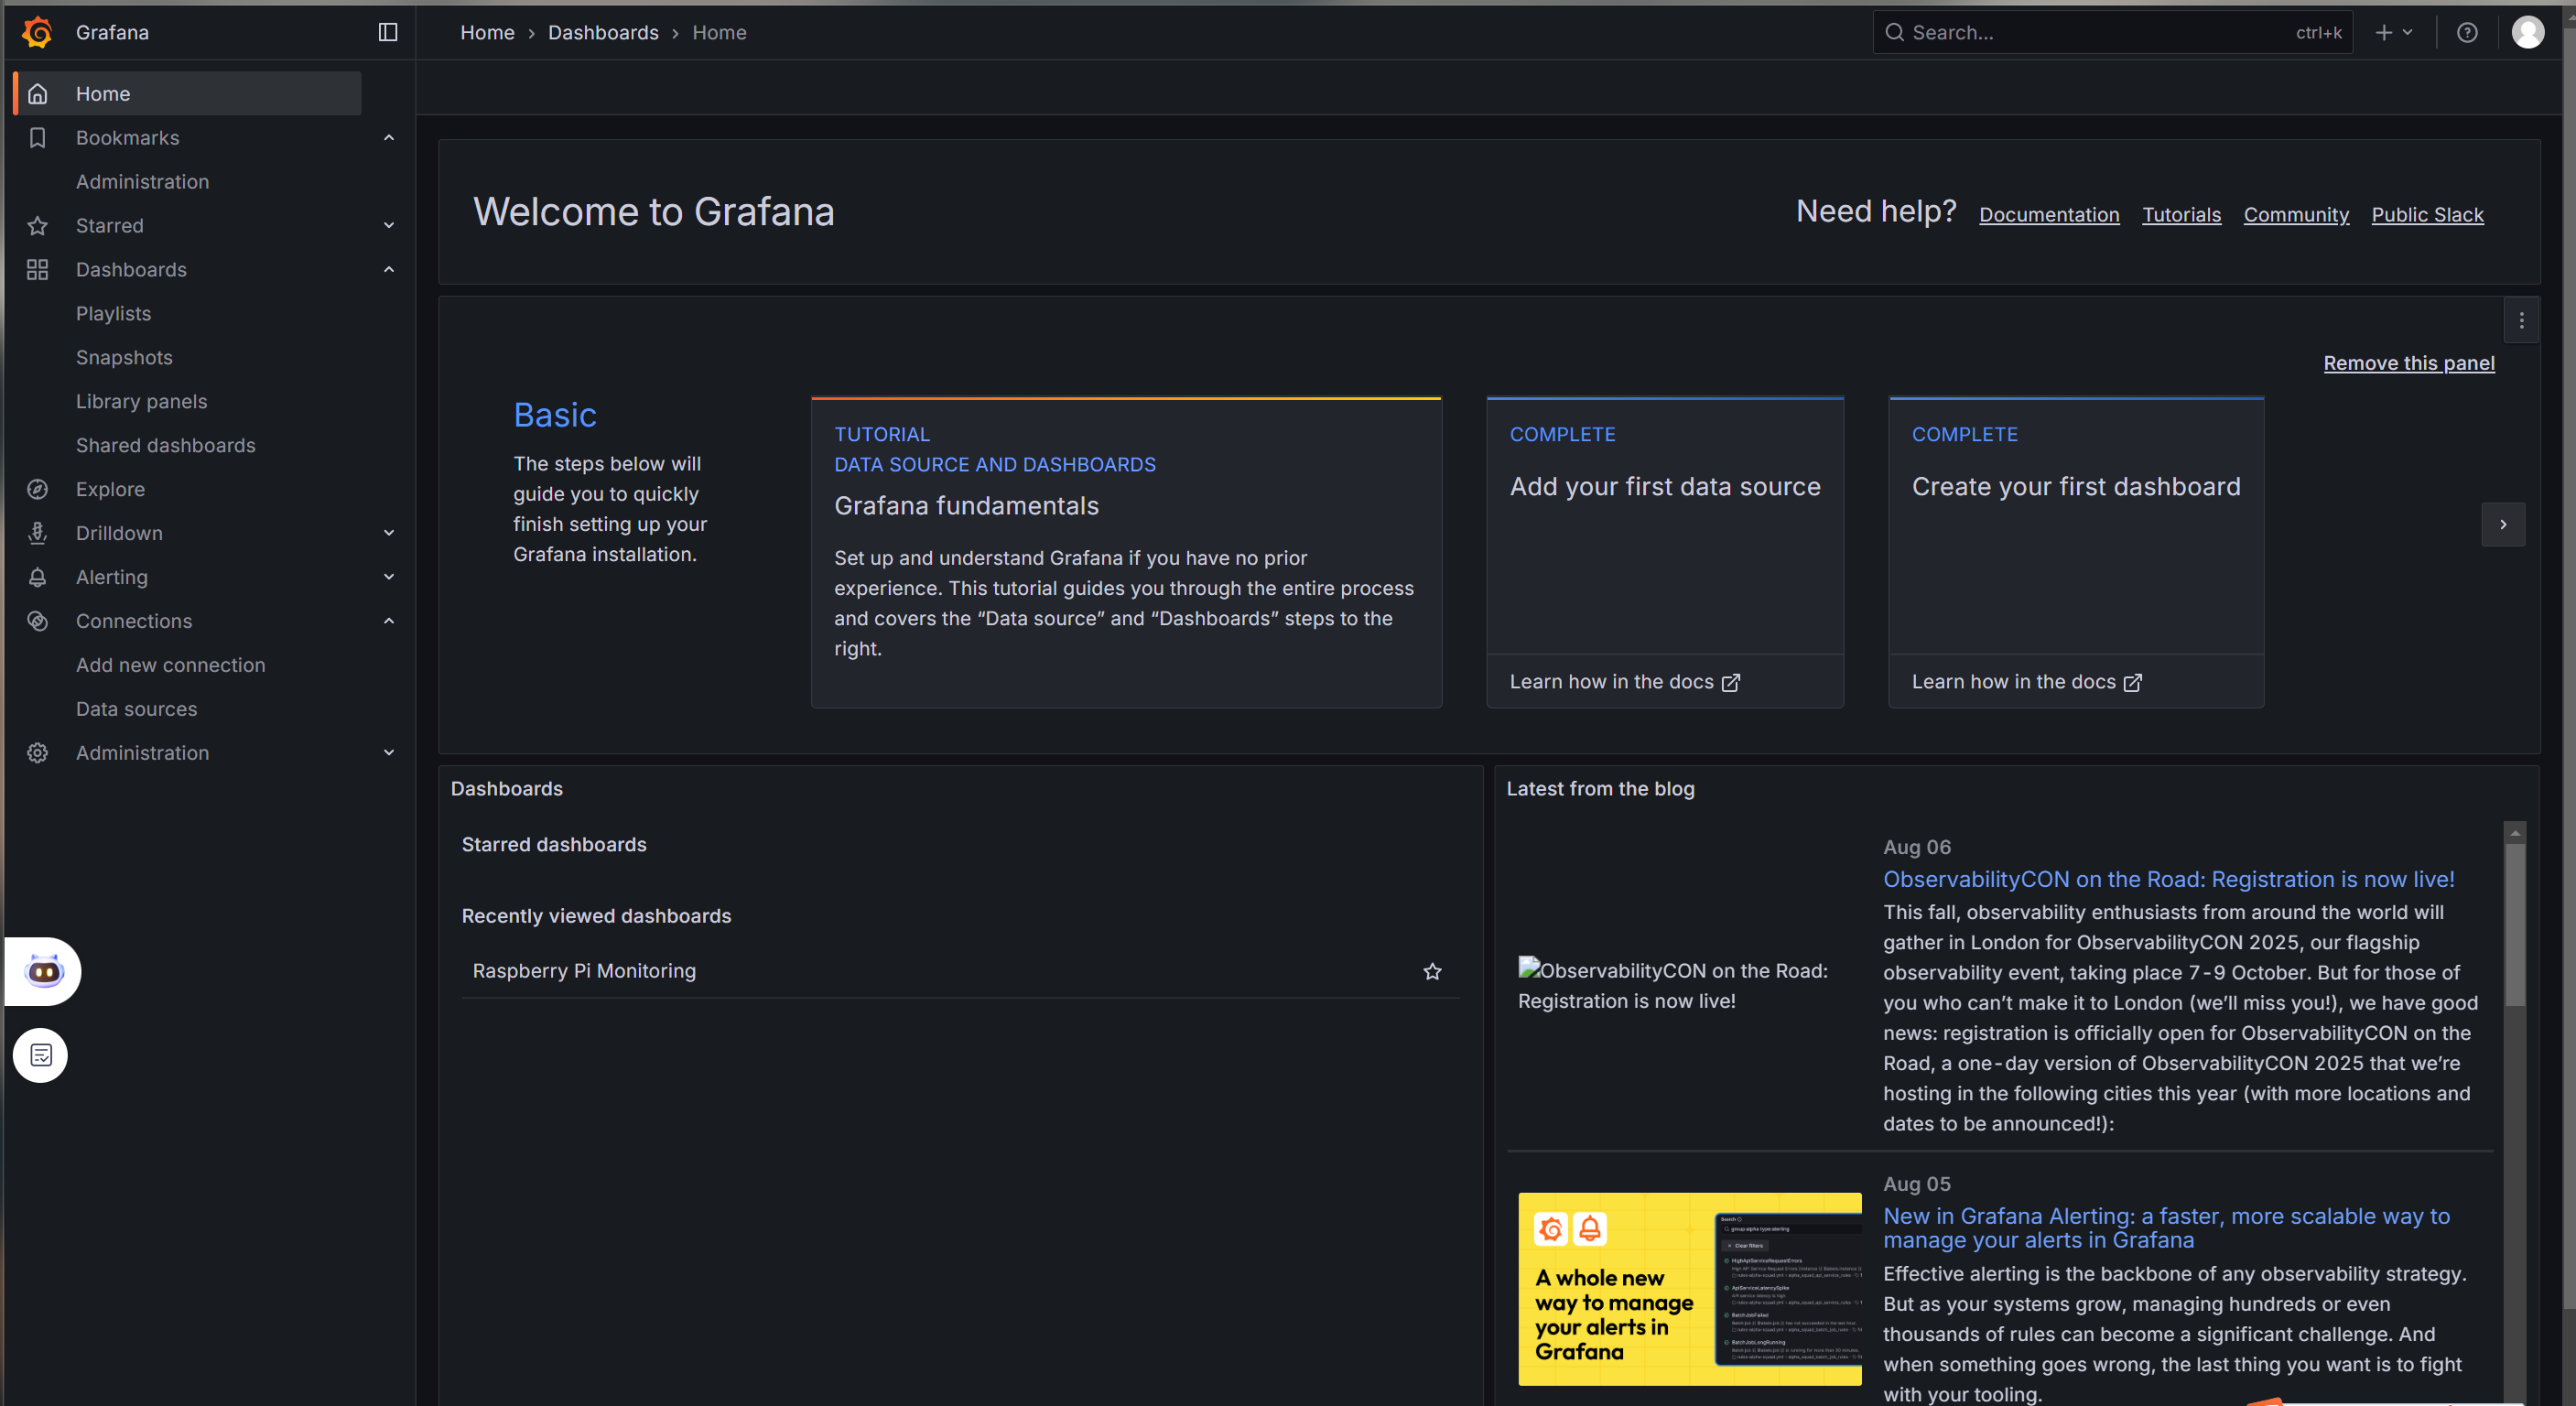The width and height of the screenshot is (2576, 1406).
Task: Click the Create your first dashboard card
Action: 2076,552
